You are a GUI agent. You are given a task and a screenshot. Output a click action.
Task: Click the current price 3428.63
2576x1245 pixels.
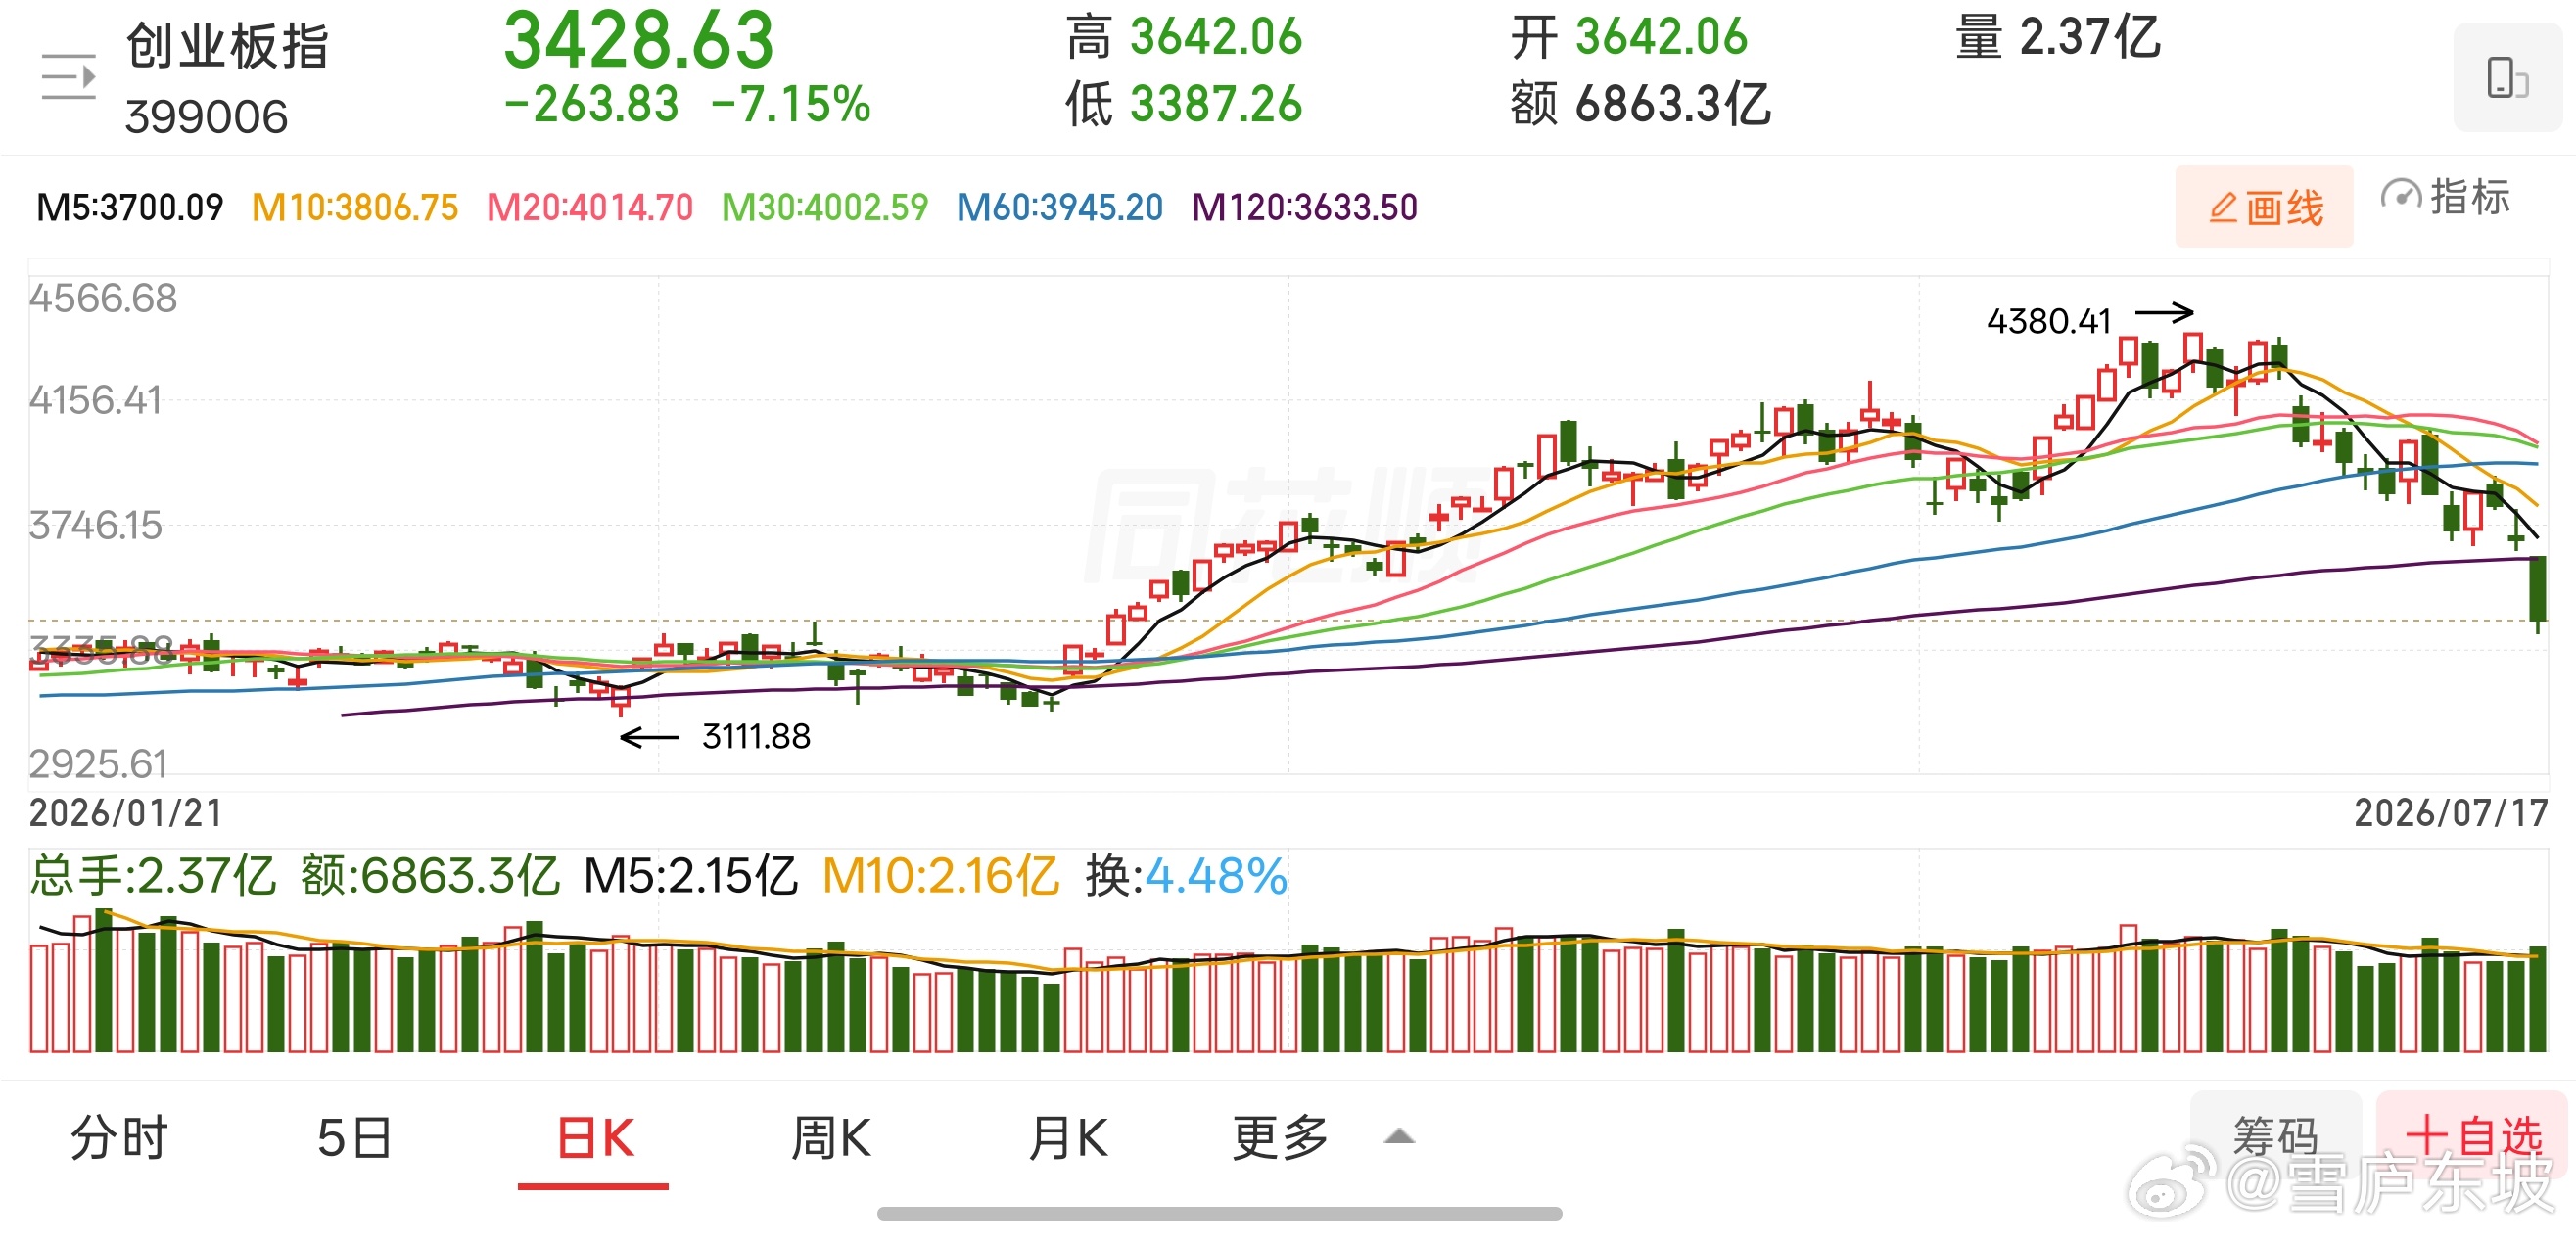point(639,40)
